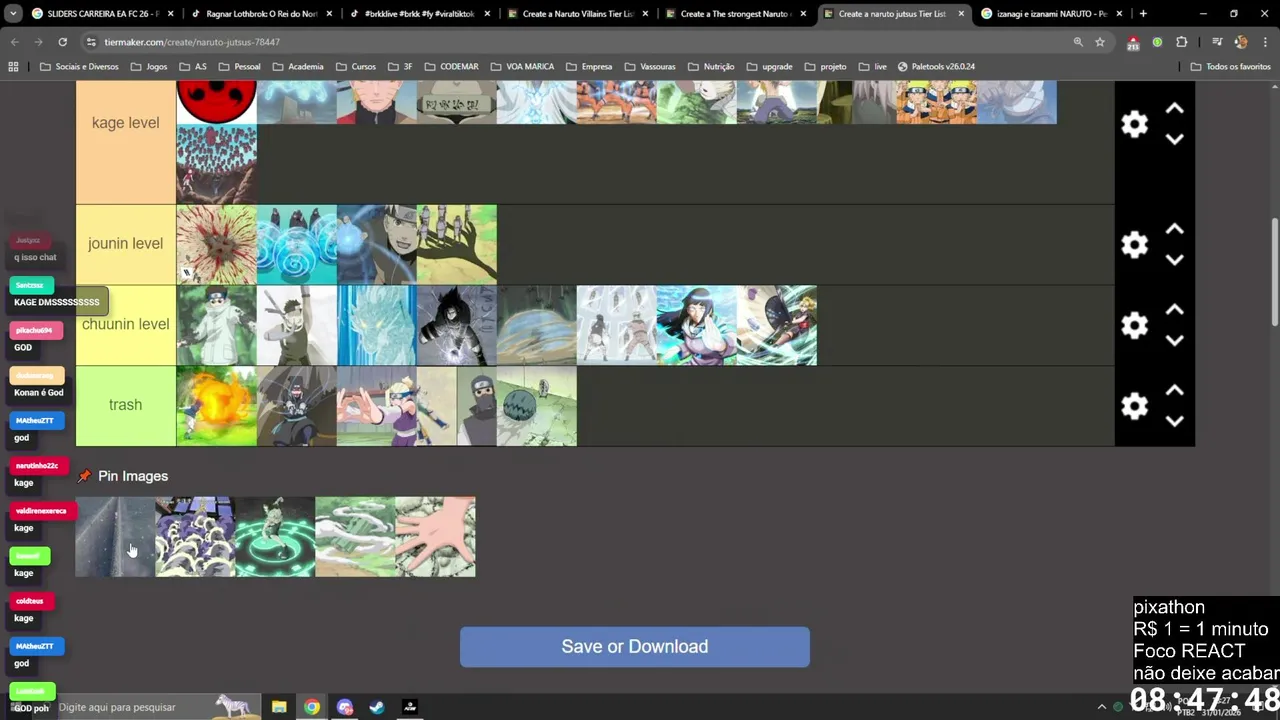
Task: Open the Chrome apps grid icon
Action: point(13,66)
